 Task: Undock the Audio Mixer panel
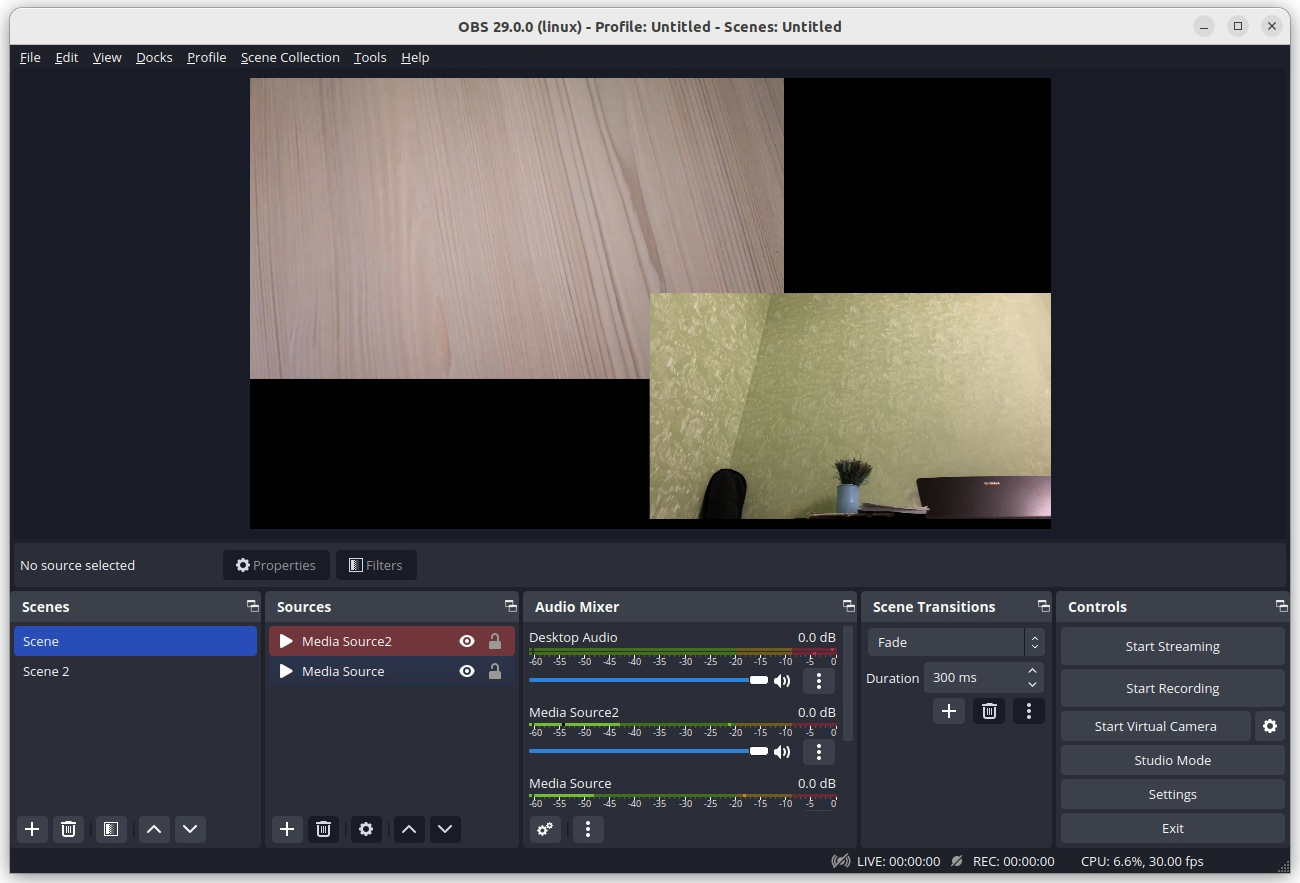848,606
